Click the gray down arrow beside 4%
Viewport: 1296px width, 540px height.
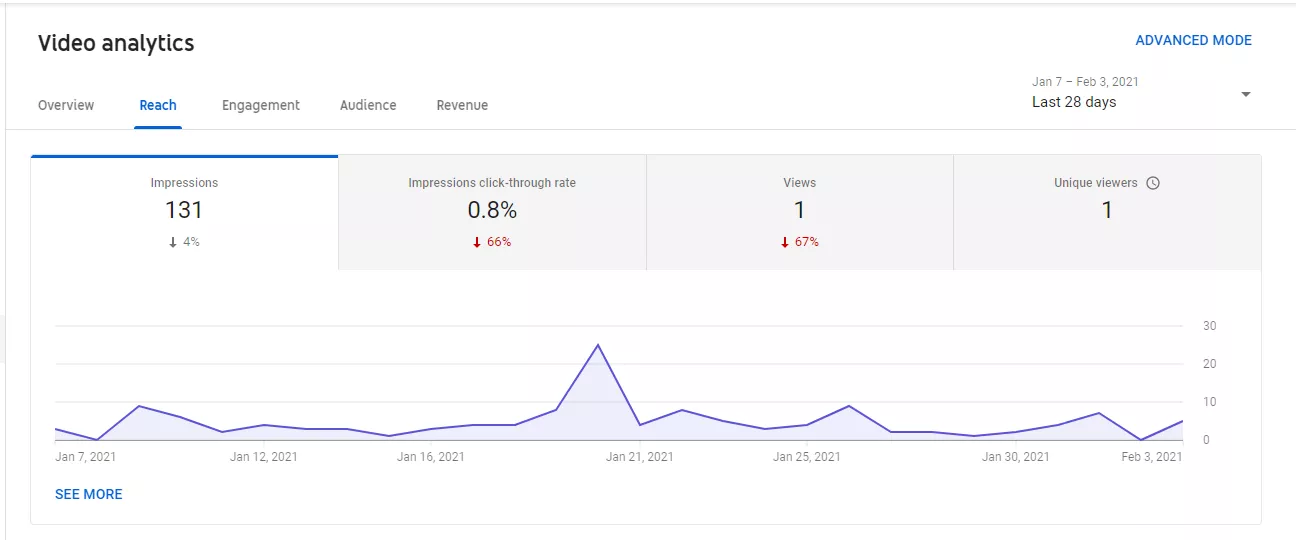click(x=173, y=242)
